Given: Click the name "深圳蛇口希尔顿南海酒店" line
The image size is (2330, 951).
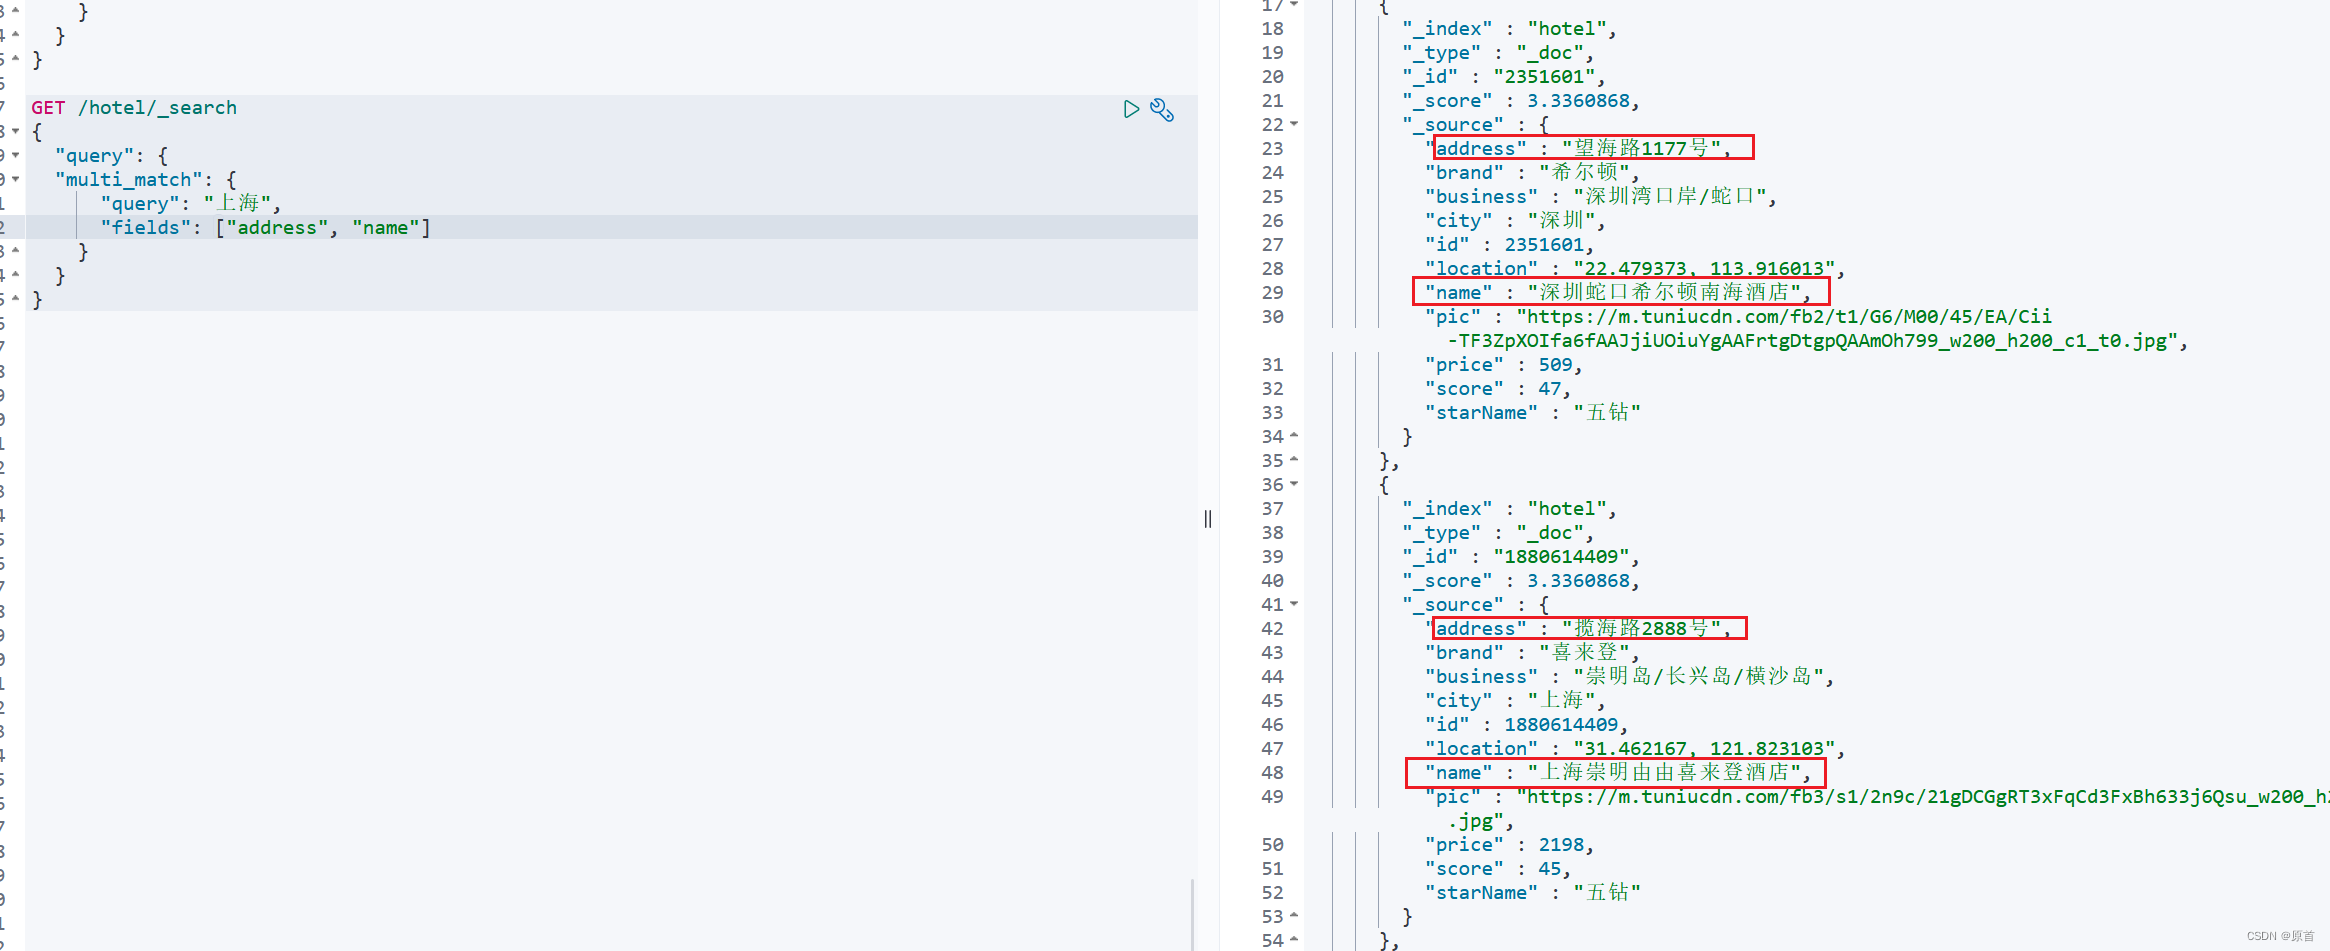Looking at the screenshot, I should (x=1618, y=293).
